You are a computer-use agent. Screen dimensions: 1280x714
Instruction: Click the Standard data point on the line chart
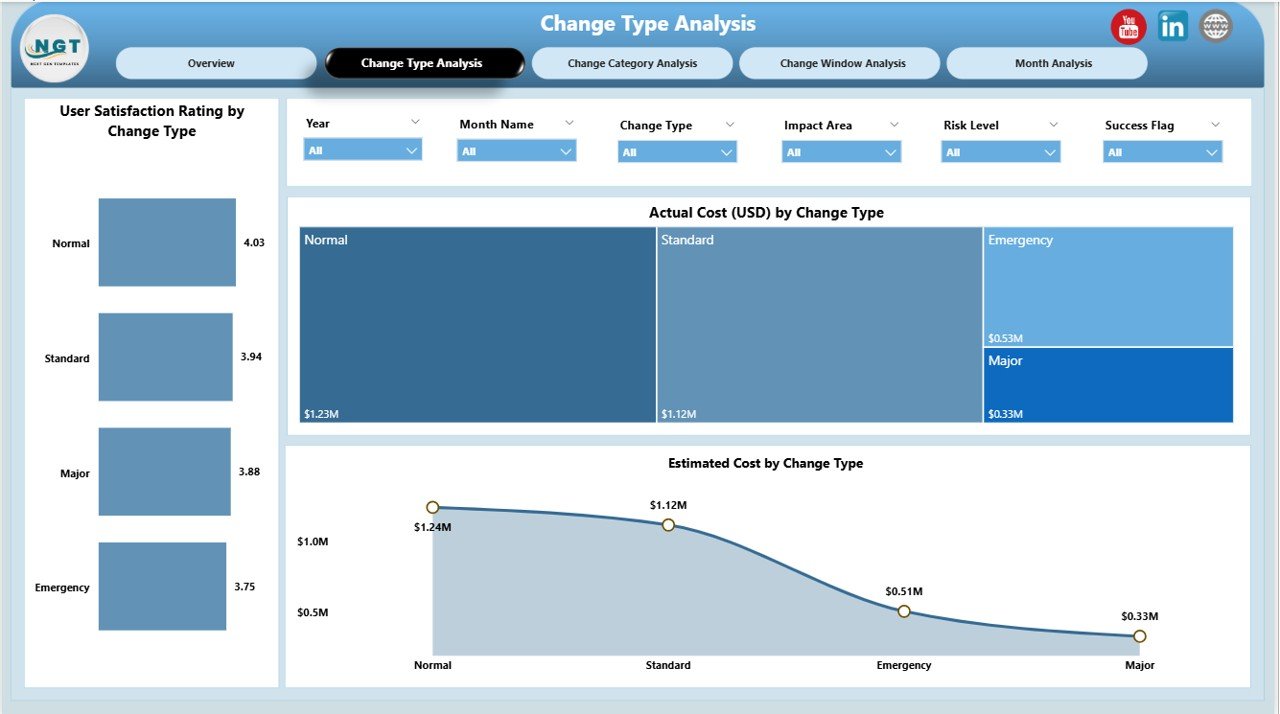[668, 524]
